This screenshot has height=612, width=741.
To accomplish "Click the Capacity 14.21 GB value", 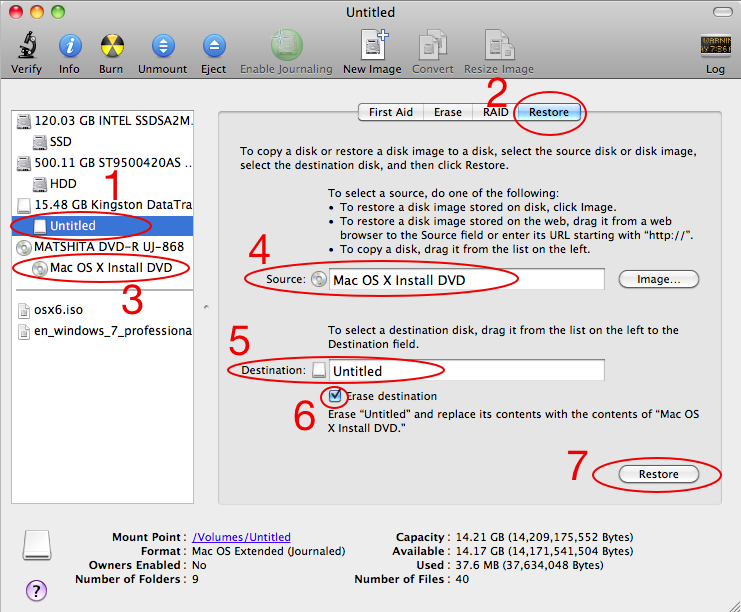I will pos(544,537).
